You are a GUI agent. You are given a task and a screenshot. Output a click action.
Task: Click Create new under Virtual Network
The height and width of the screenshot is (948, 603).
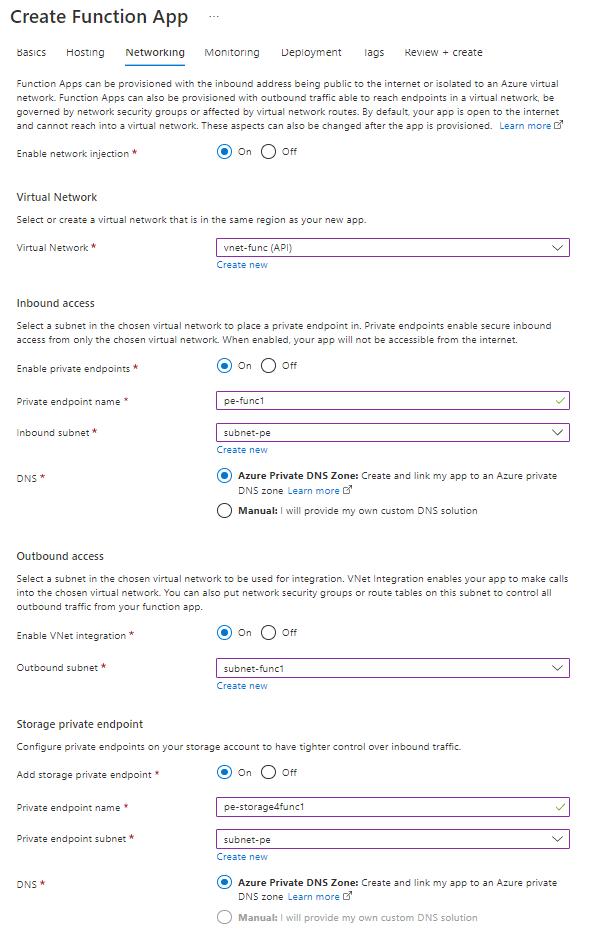(x=242, y=265)
